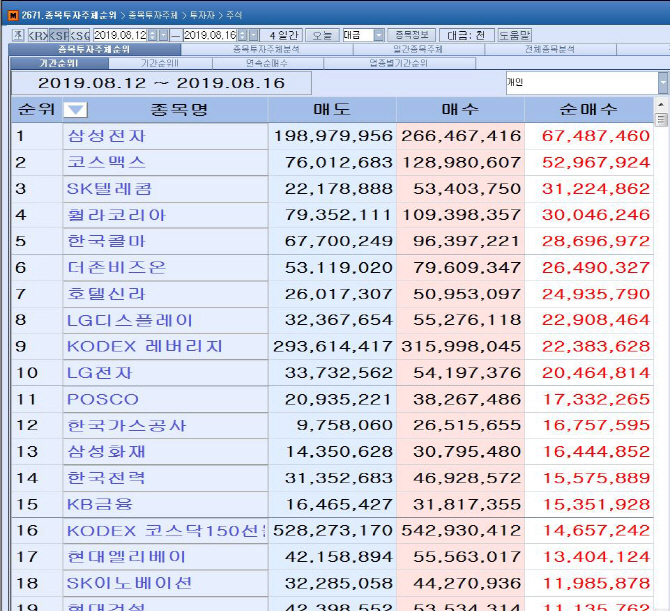Click net-buy value 31,224,862
This screenshot has width=670, height=611.
[596, 189]
